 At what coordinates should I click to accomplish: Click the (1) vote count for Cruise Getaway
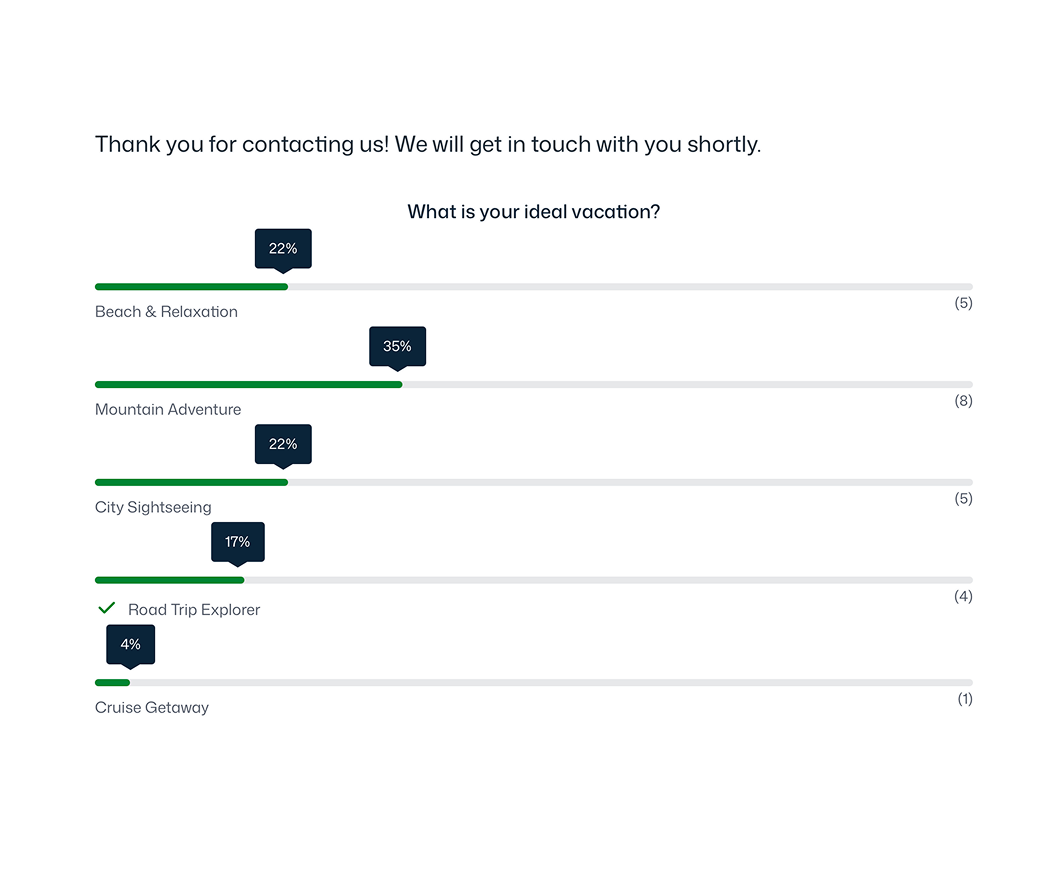pos(964,699)
